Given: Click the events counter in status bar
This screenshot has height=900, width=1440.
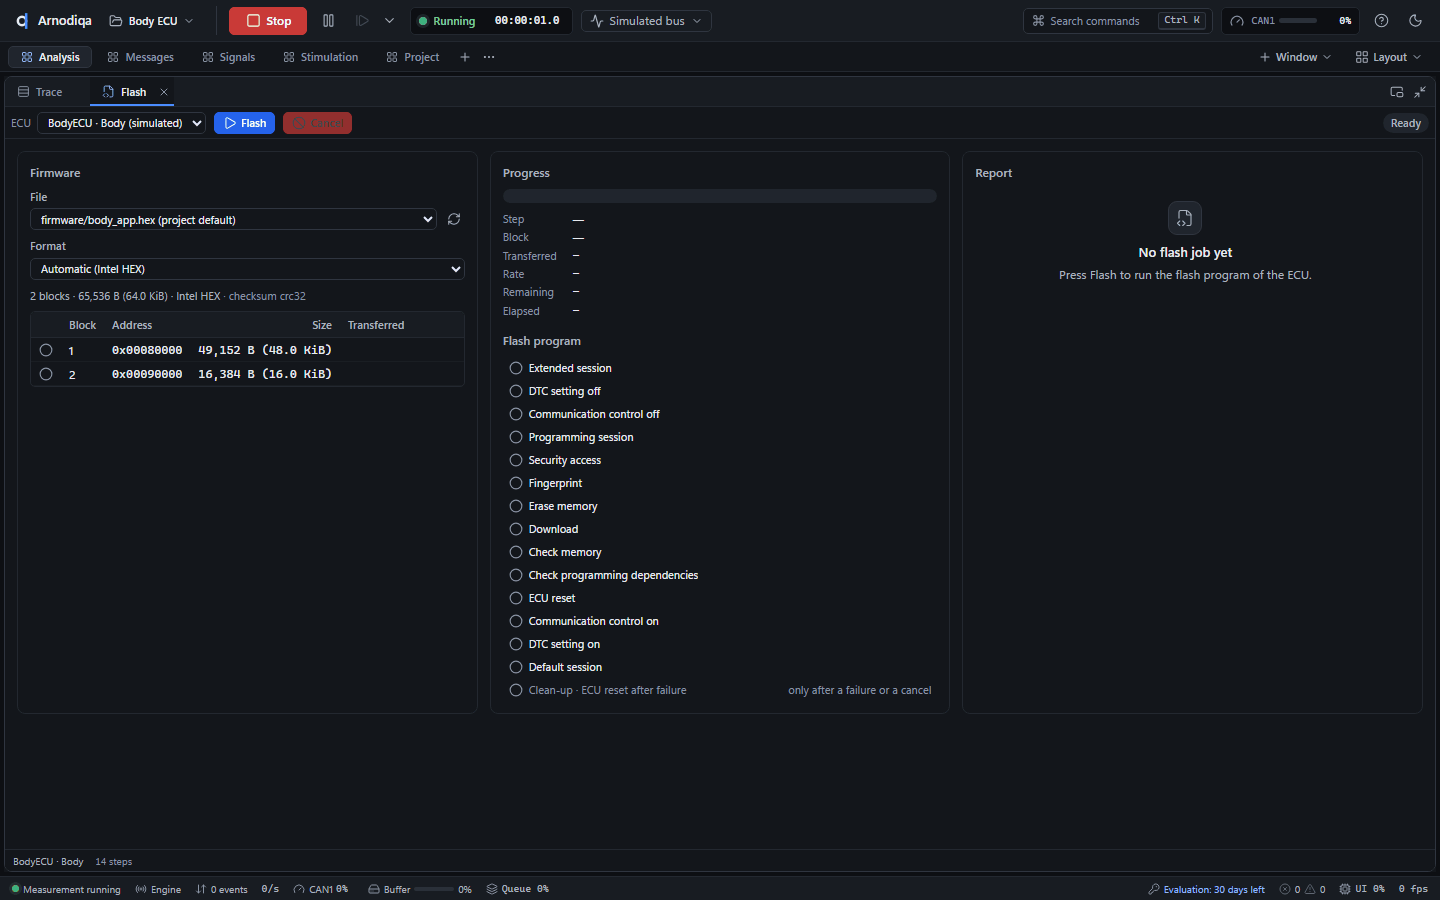Looking at the screenshot, I should click(222, 889).
